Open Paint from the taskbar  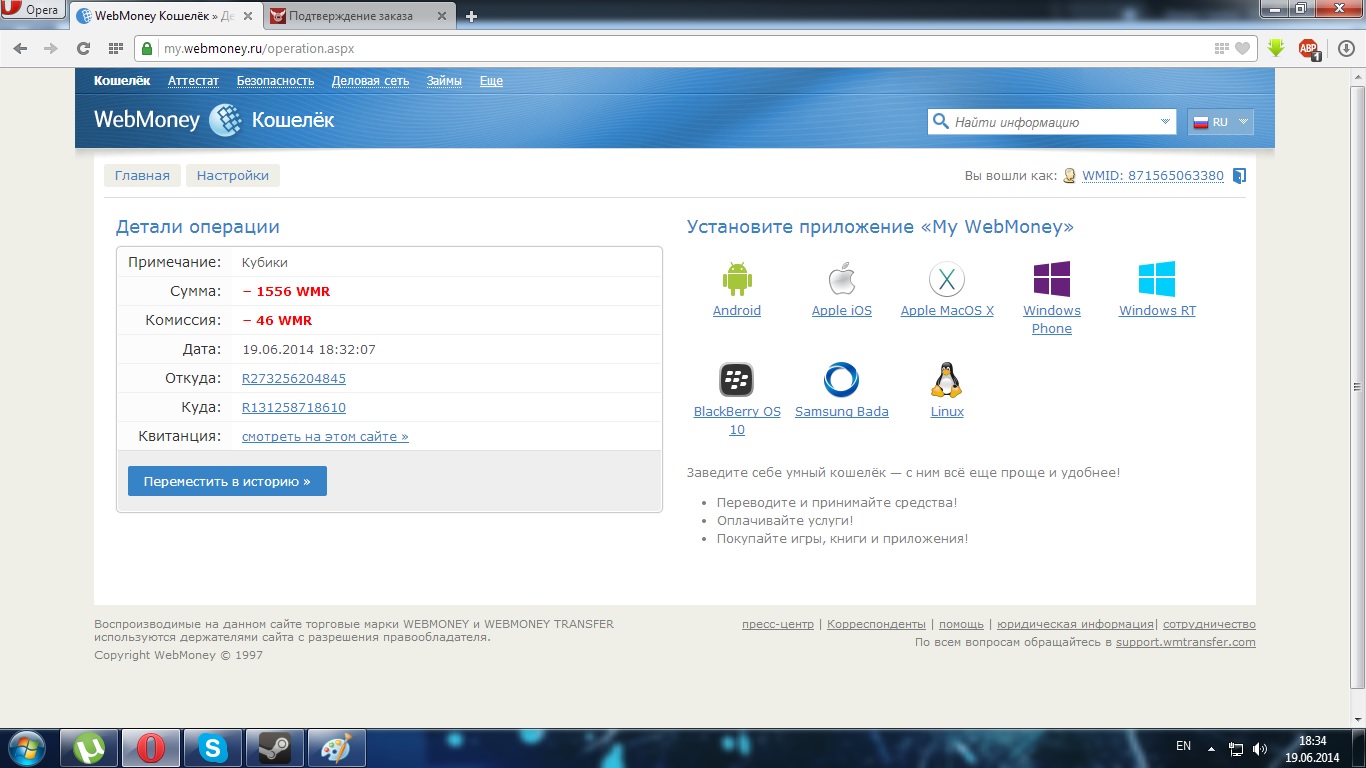tap(336, 748)
